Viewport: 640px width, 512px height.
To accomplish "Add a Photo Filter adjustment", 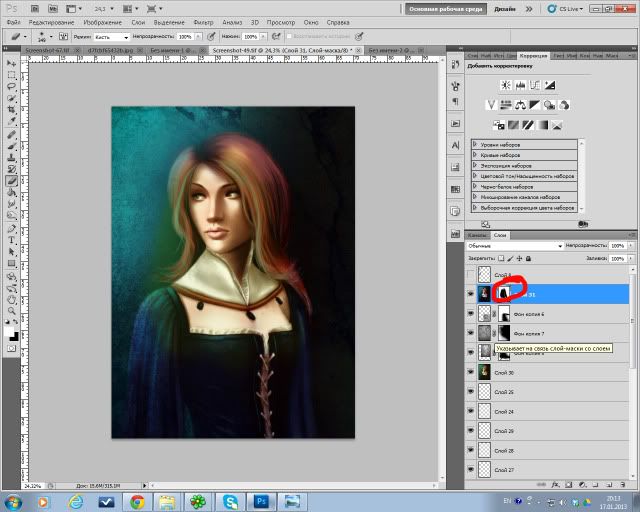I will pos(549,105).
